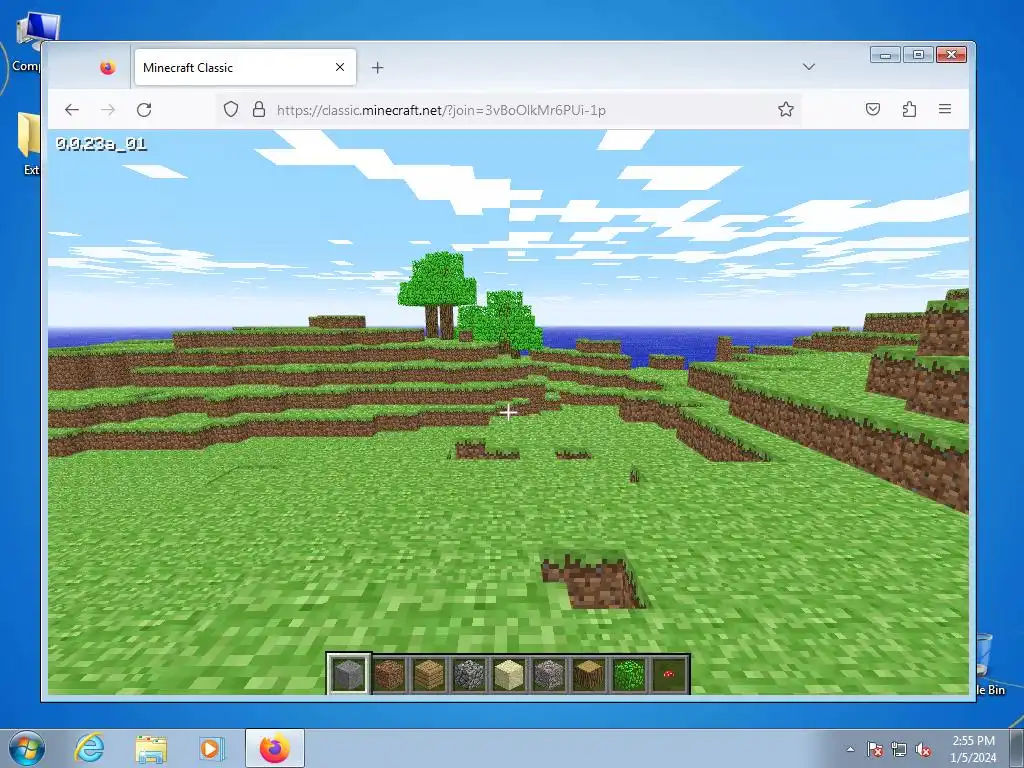Screen dimensions: 1024x768
Task: Open Windows Explorer from taskbar
Action: [x=151, y=748]
